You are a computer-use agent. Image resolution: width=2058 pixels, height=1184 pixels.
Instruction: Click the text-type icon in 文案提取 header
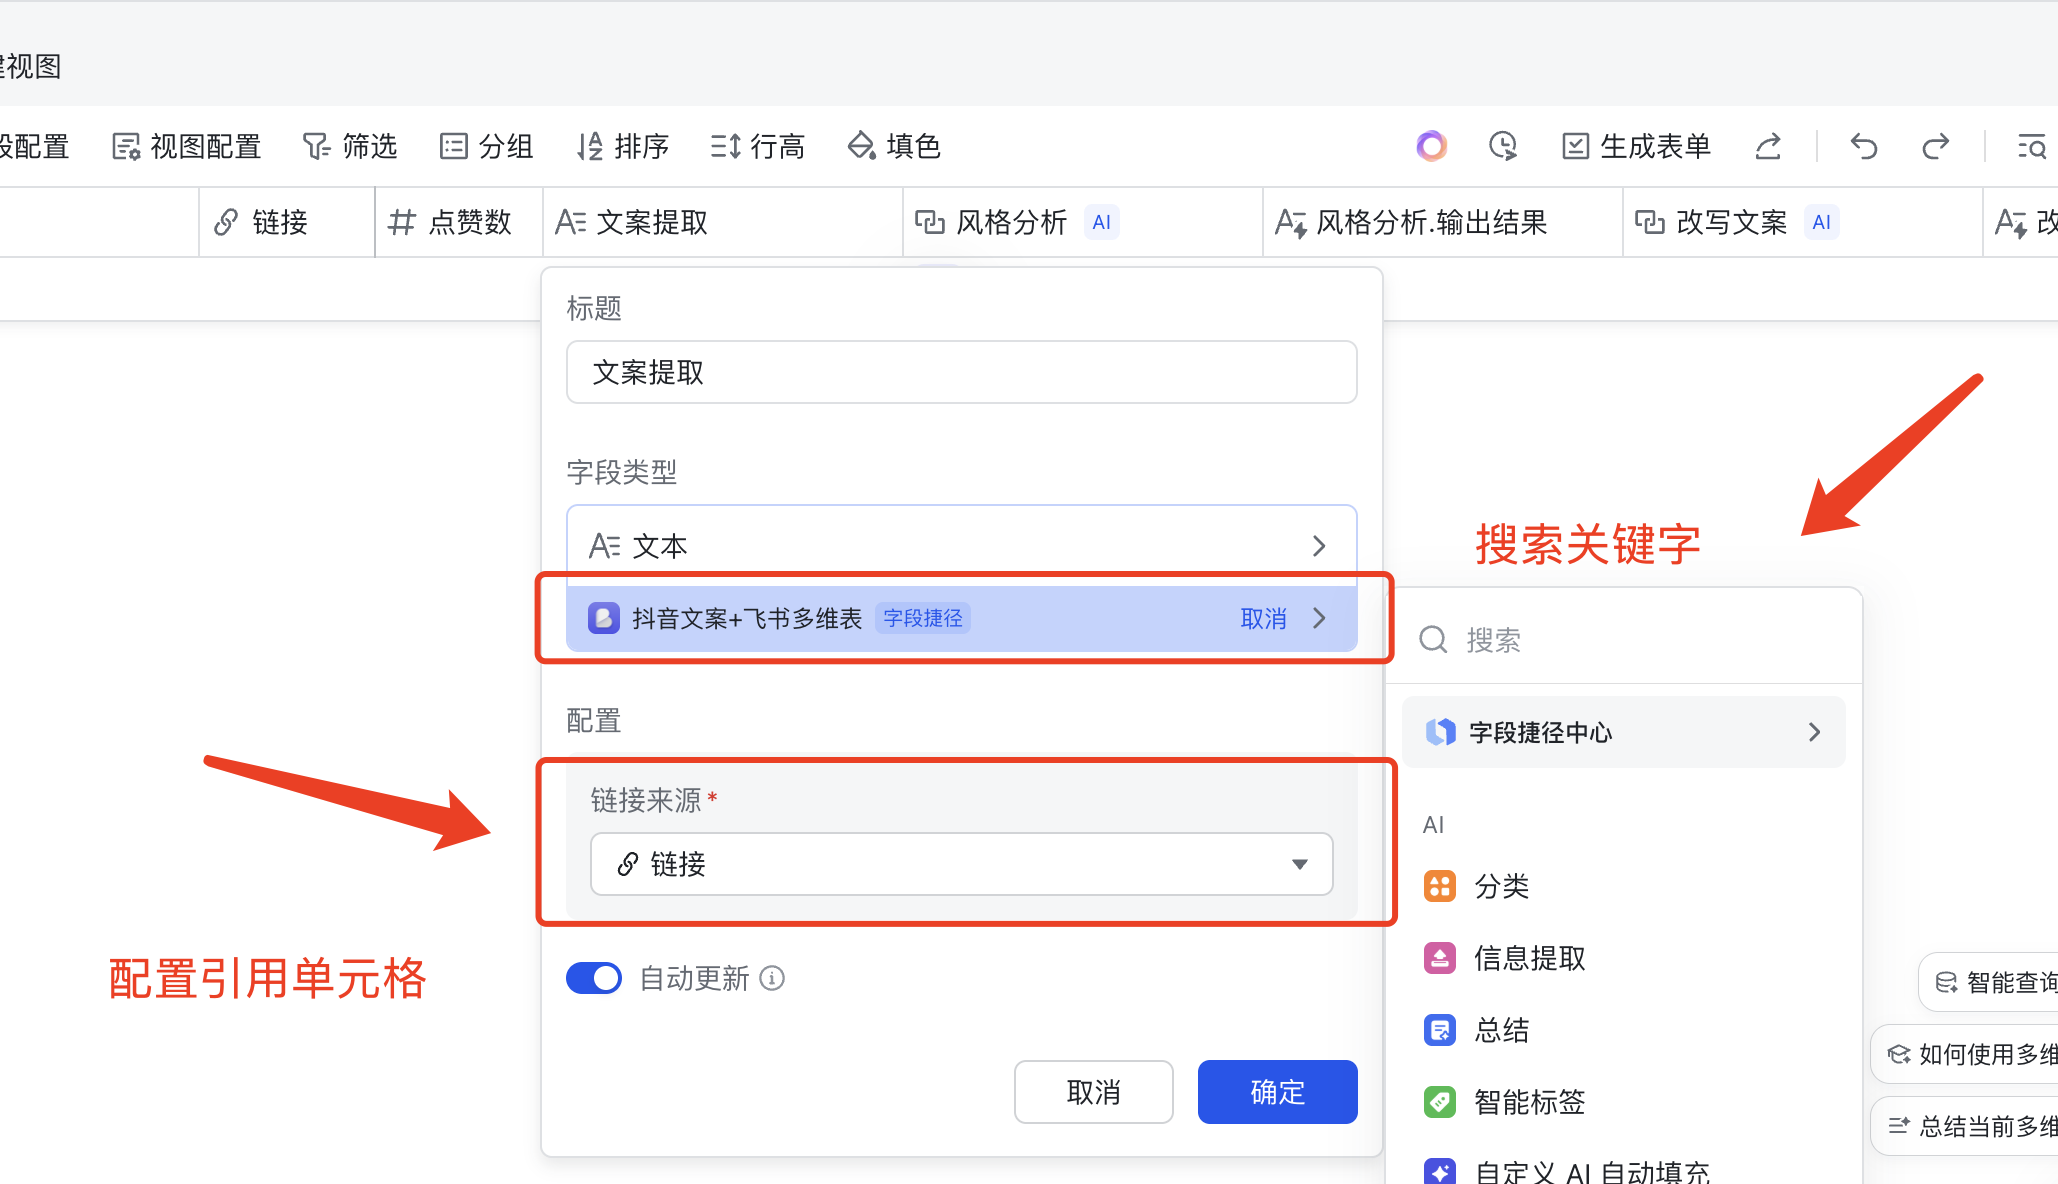click(571, 222)
